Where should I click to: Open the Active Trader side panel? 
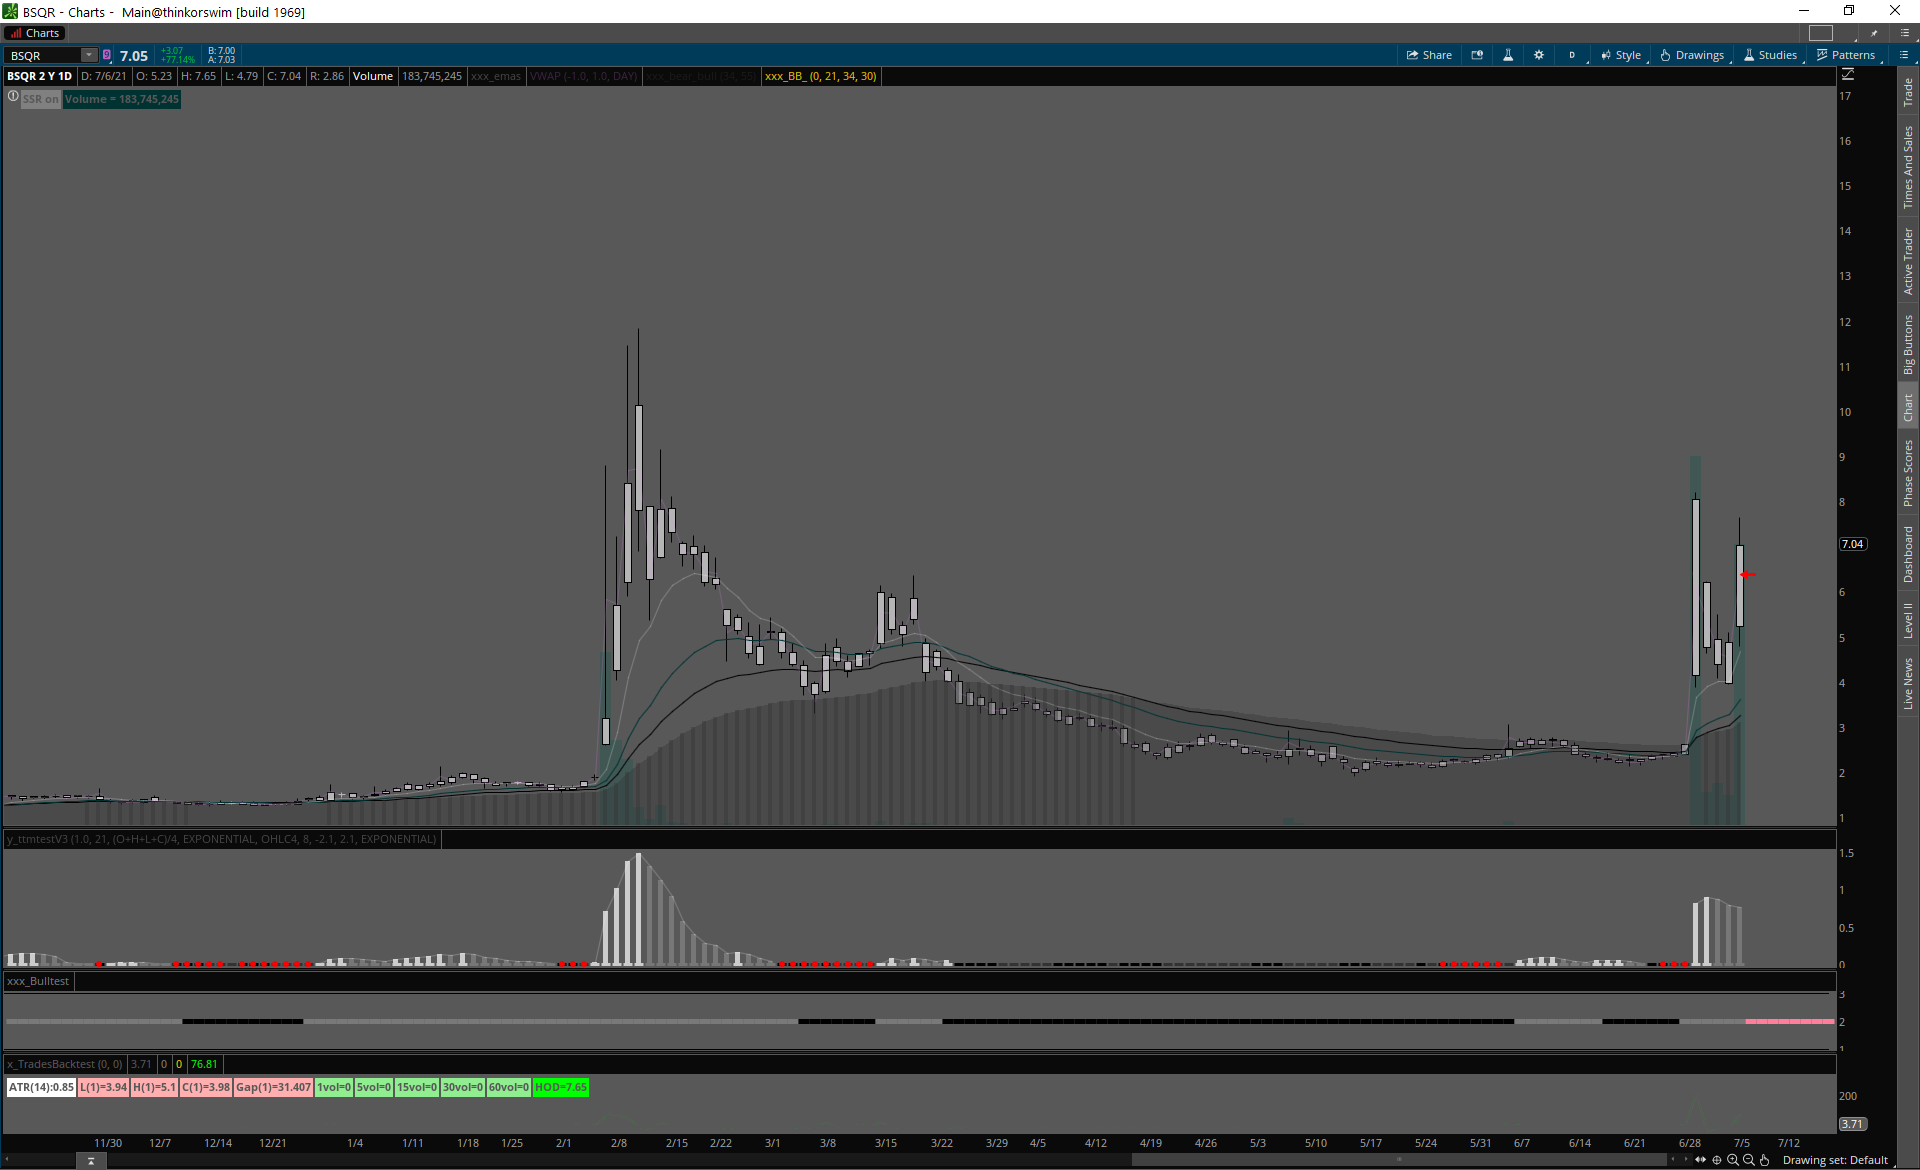pyautogui.click(x=1908, y=261)
